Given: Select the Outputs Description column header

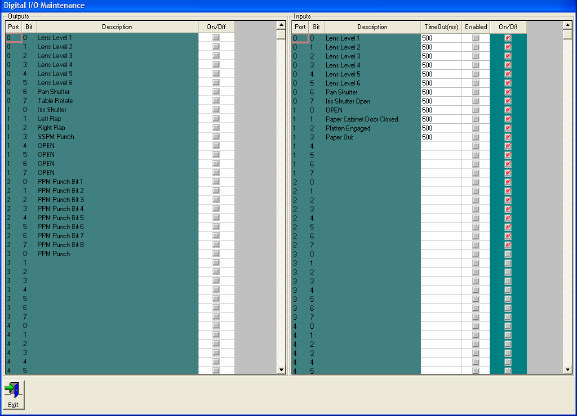Looking at the screenshot, I should [117, 27].
